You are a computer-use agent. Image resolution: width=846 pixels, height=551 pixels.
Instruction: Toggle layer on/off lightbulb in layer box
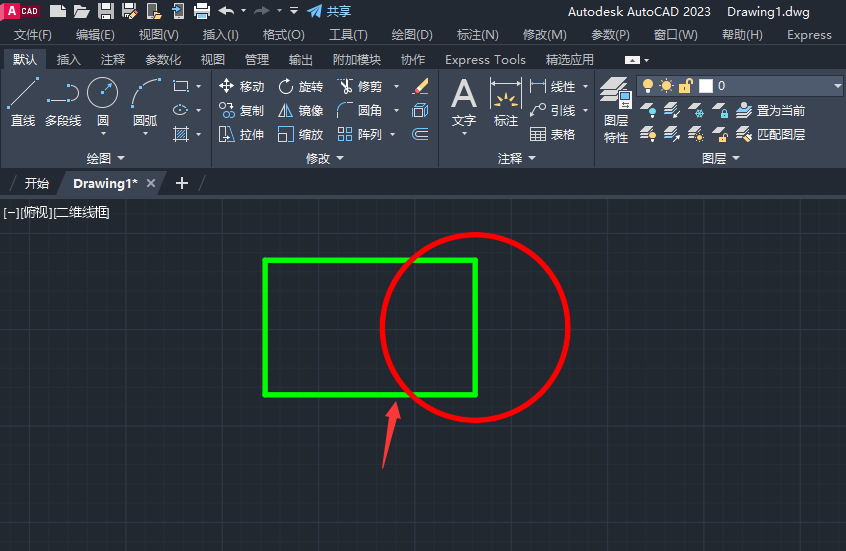point(648,86)
